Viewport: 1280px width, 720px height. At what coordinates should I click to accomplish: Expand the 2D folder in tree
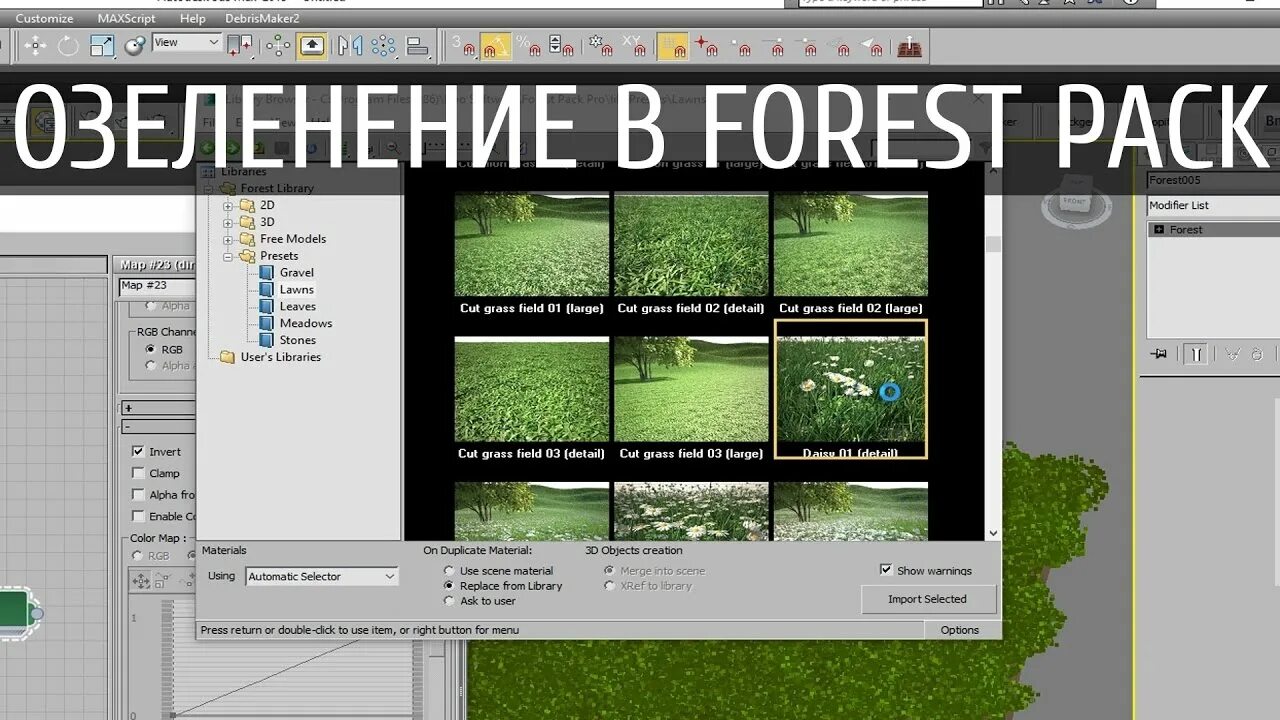[x=228, y=205]
